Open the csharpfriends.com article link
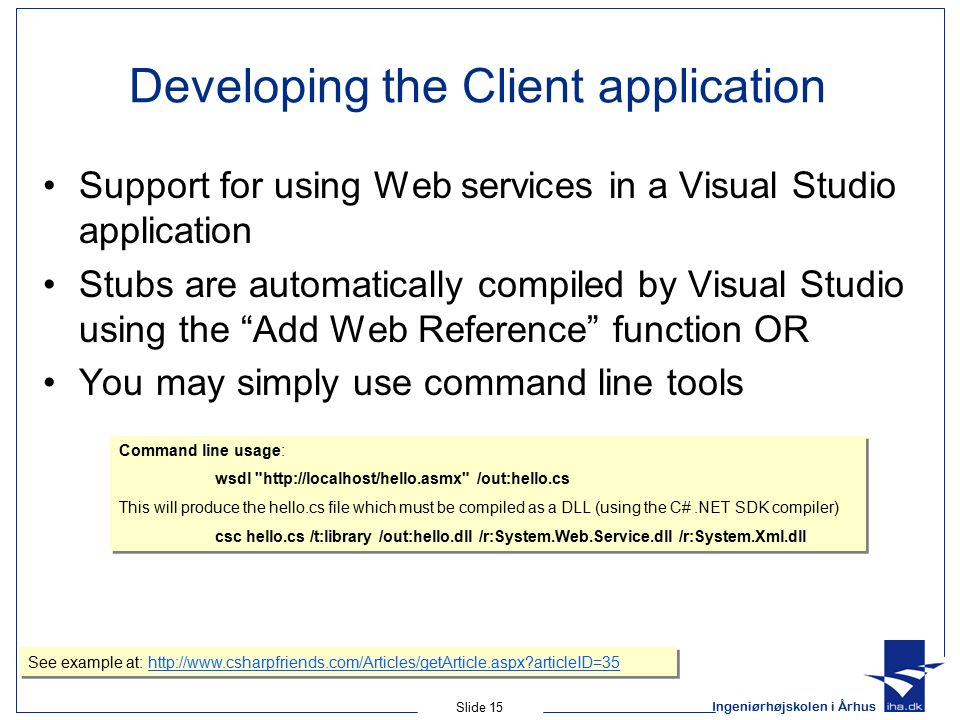Screen dimensions: 960x720 (x=384, y=662)
